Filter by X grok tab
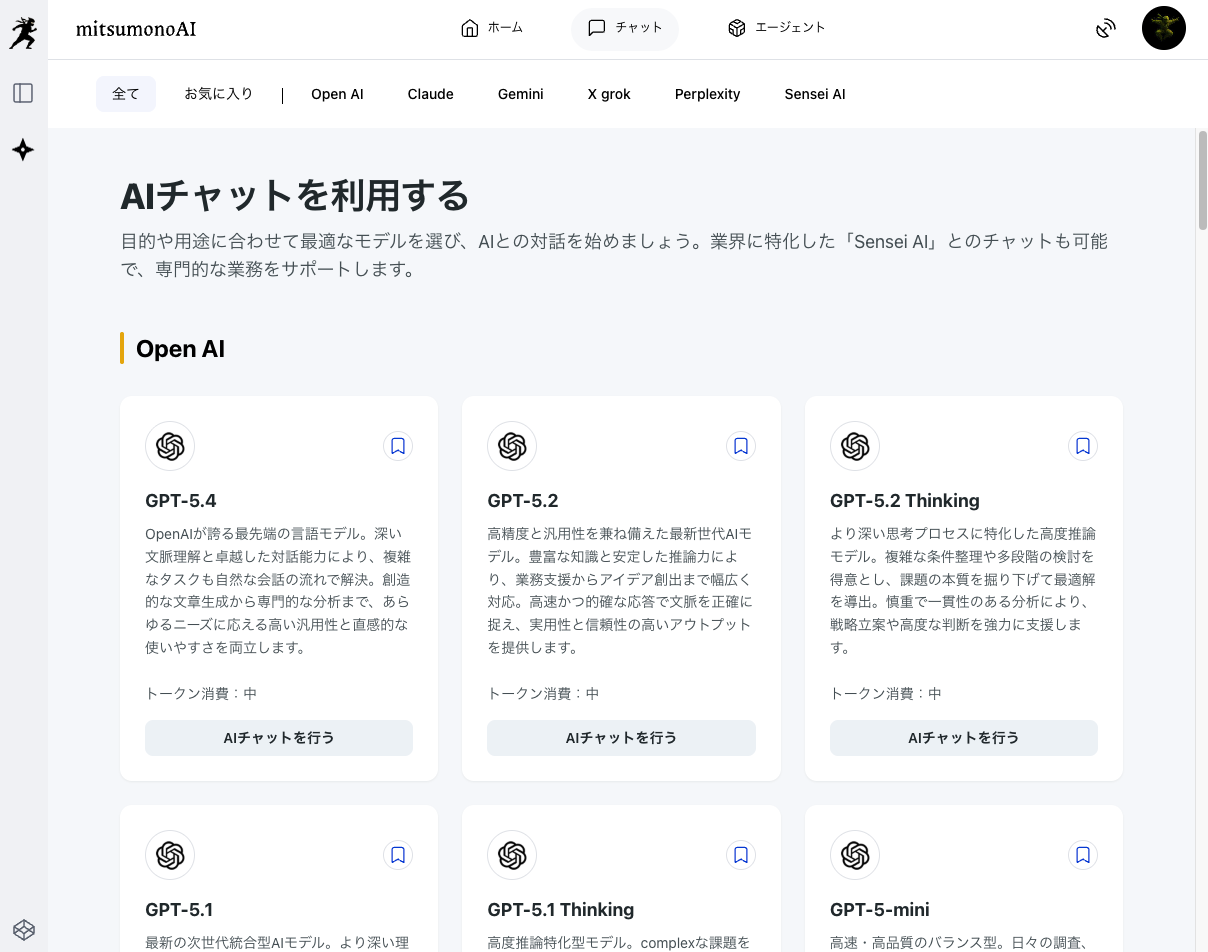The image size is (1208, 952). coord(609,94)
